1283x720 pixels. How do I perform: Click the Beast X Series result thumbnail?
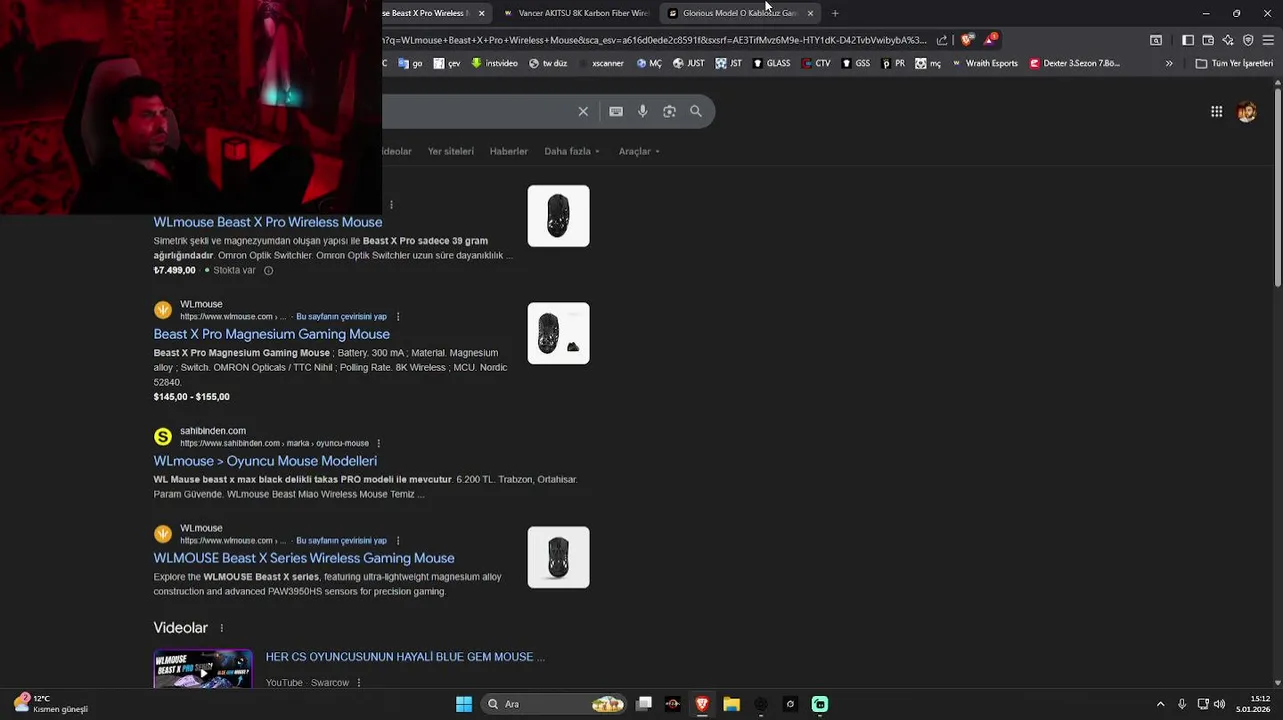click(x=558, y=557)
